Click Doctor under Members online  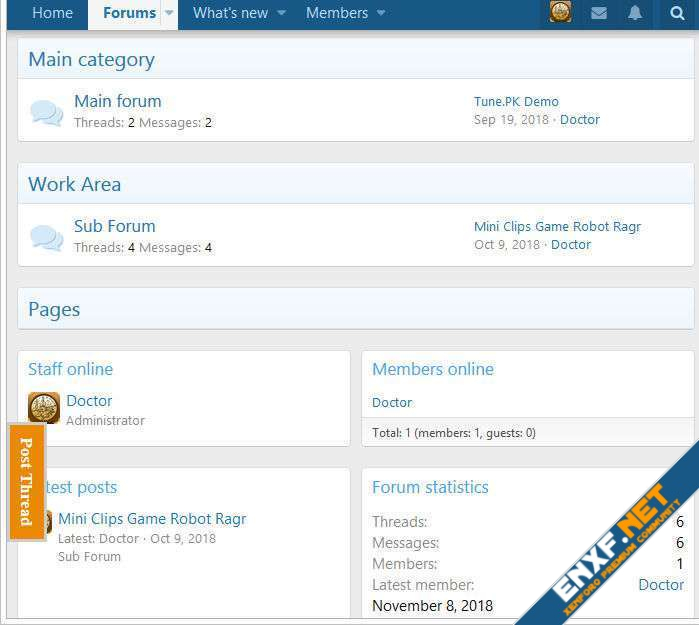coord(392,402)
